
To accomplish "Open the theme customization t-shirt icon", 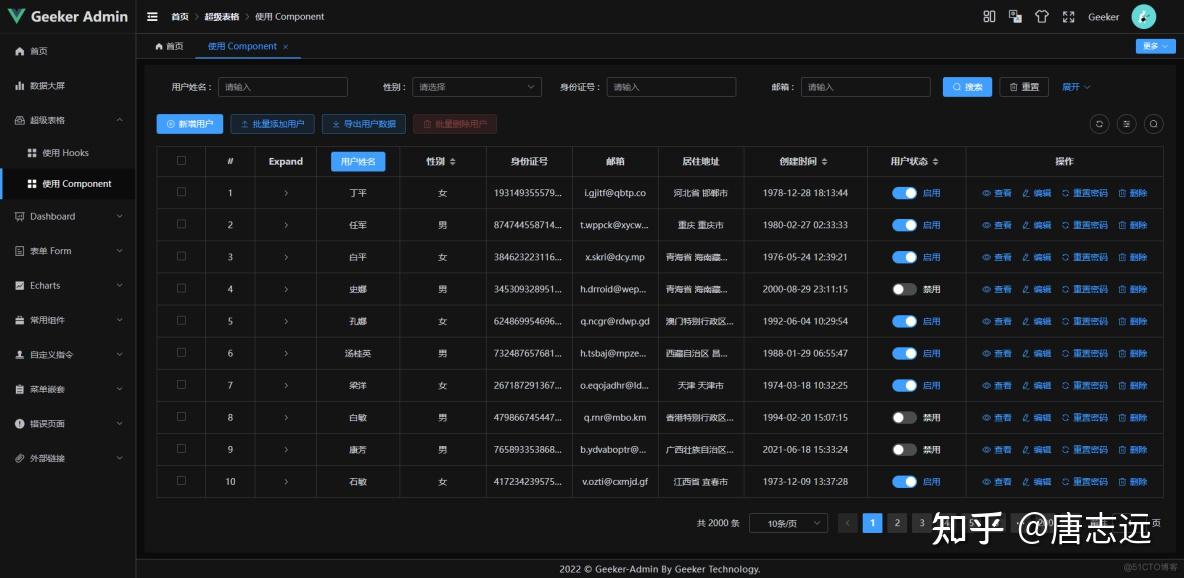I will click(1042, 16).
